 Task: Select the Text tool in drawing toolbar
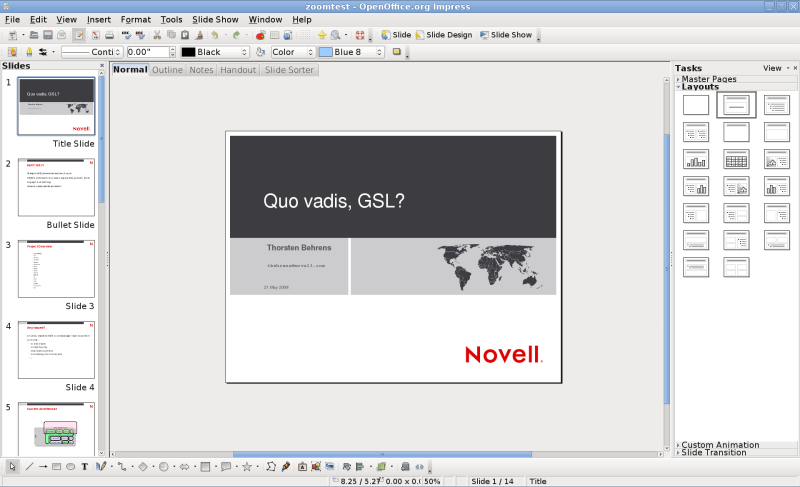tap(85, 466)
